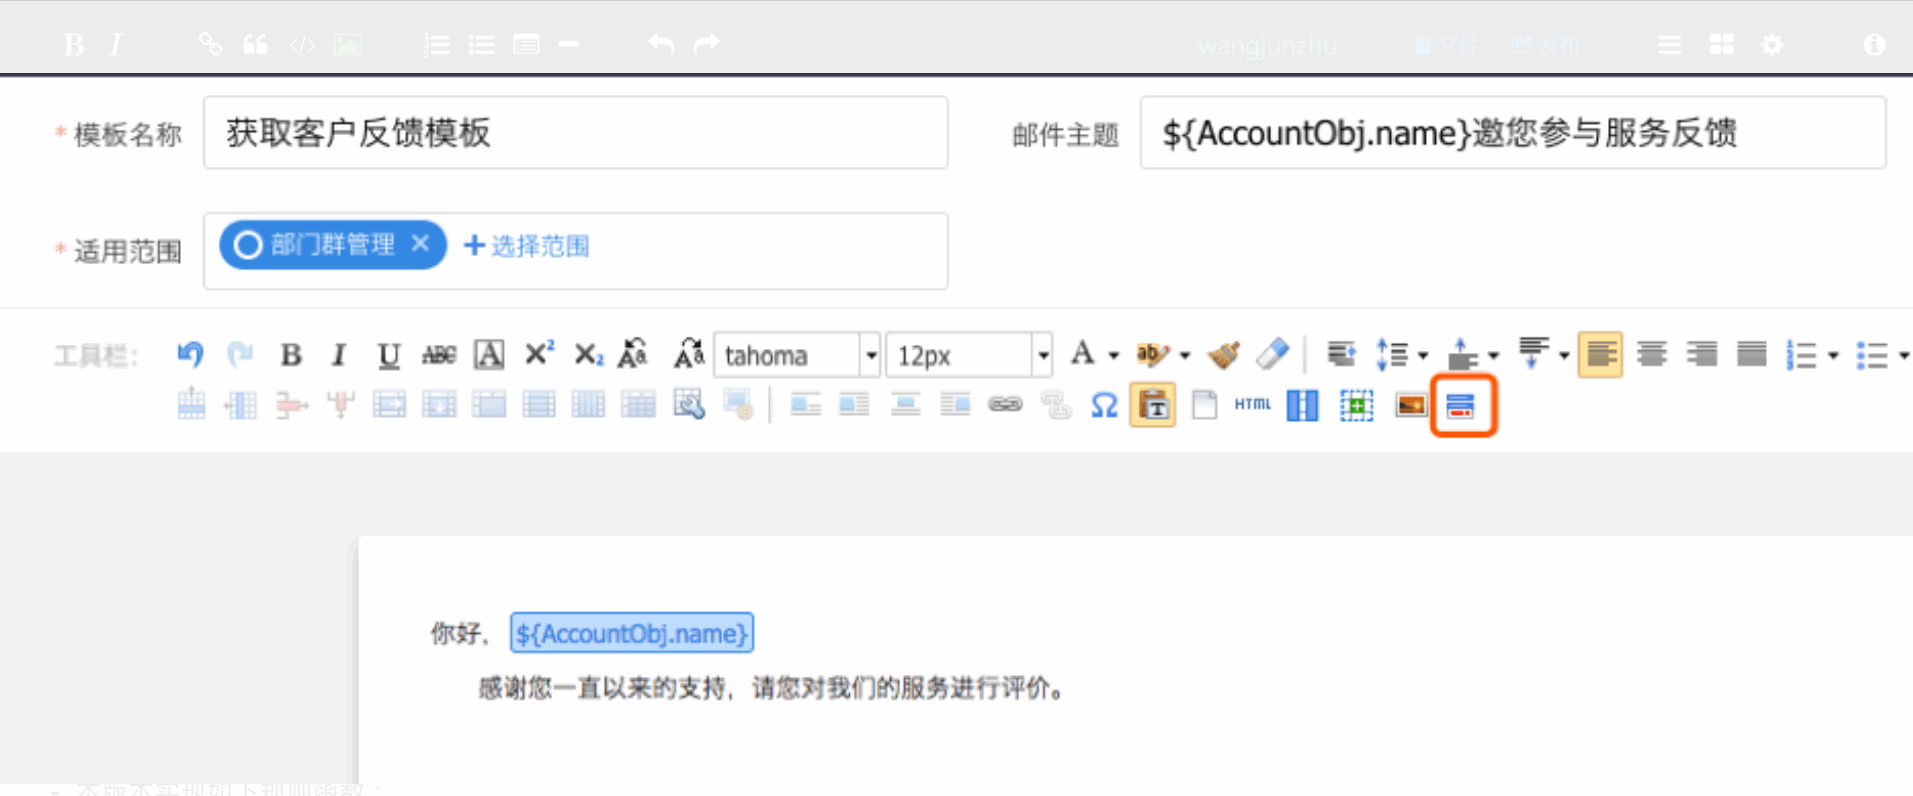Toggle bold in the 工具栏 row
The image size is (1913, 796).
[291, 354]
